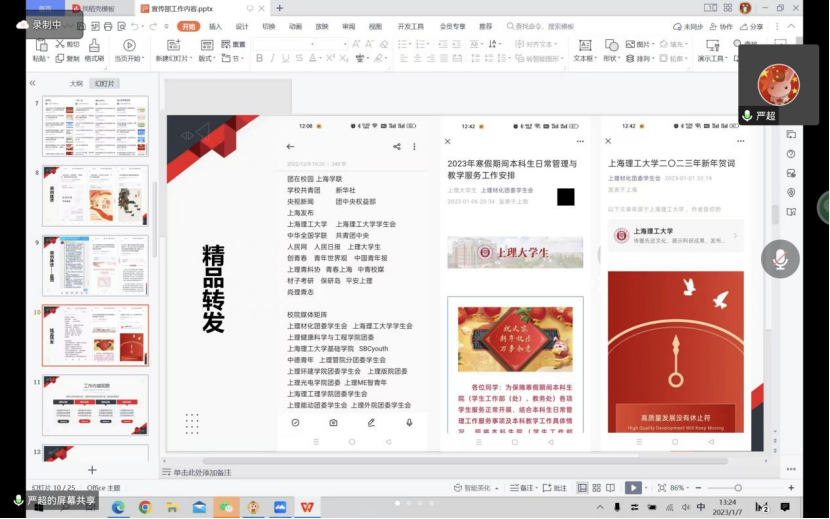Collapse the slide panel with the double chevron
Viewport: 830px width, 519px height.
click(33, 83)
